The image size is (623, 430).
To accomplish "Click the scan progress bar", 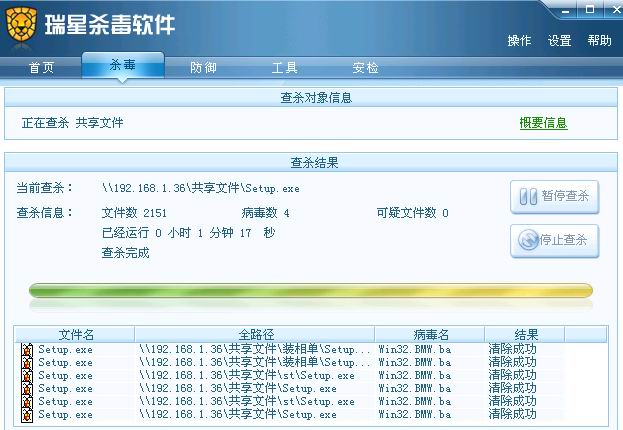I will [x=311, y=291].
